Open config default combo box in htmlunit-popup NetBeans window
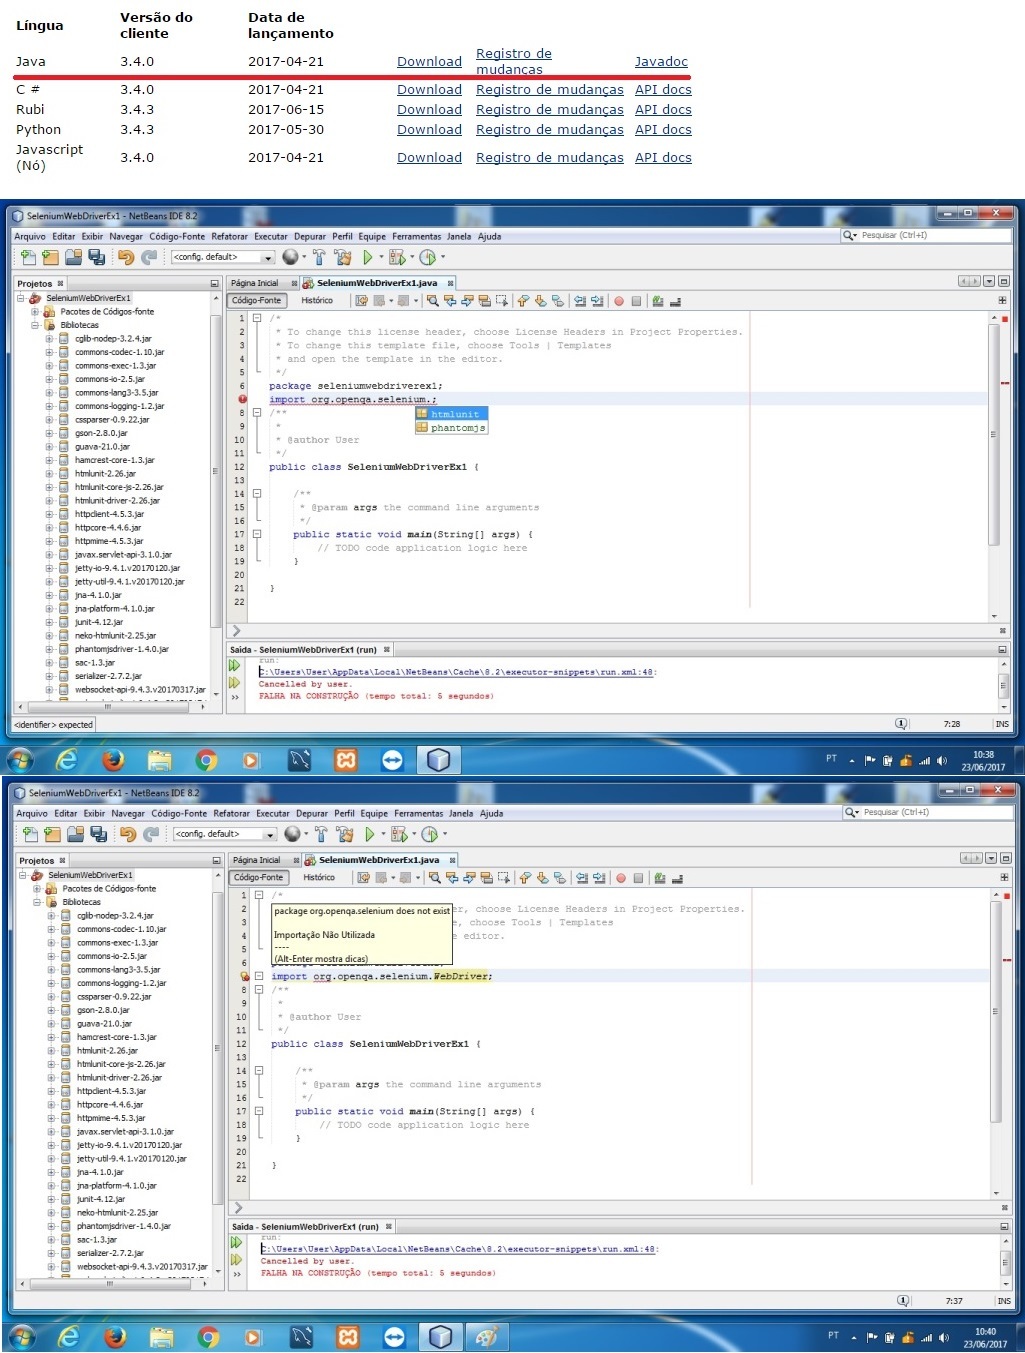Screen dimensions: 1025x1353 [222, 257]
